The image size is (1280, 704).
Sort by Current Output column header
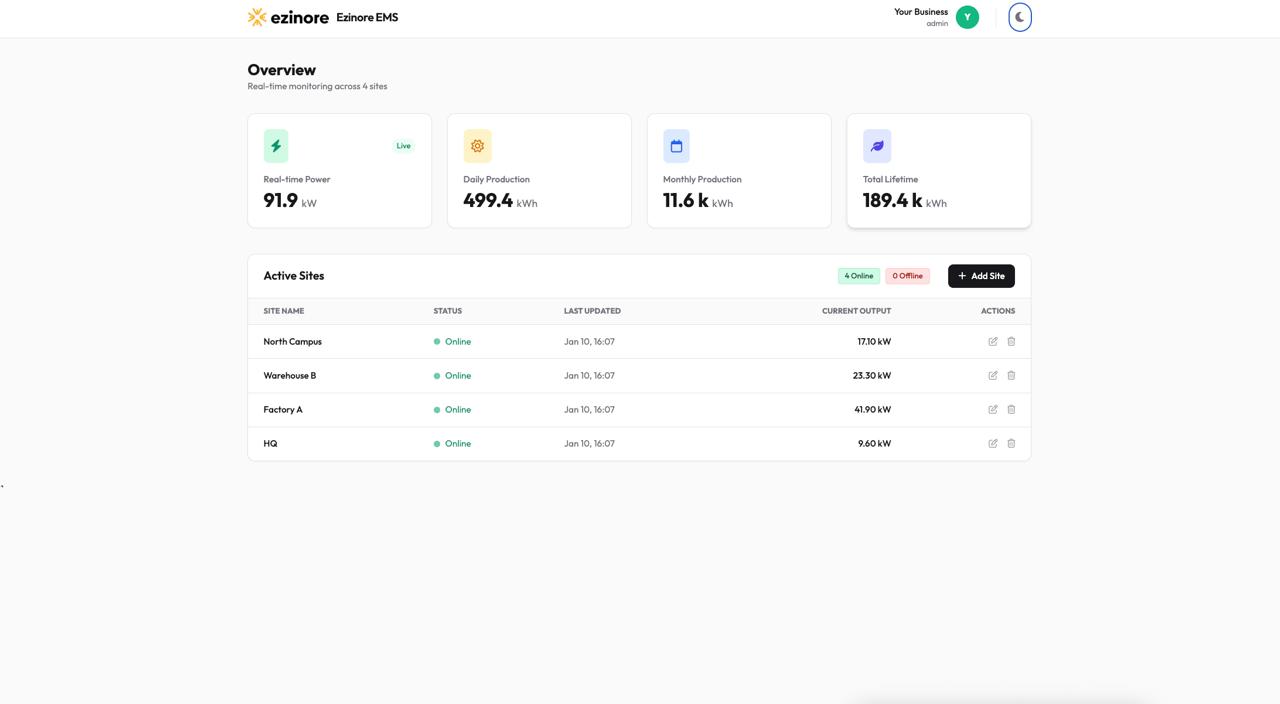[x=856, y=311]
